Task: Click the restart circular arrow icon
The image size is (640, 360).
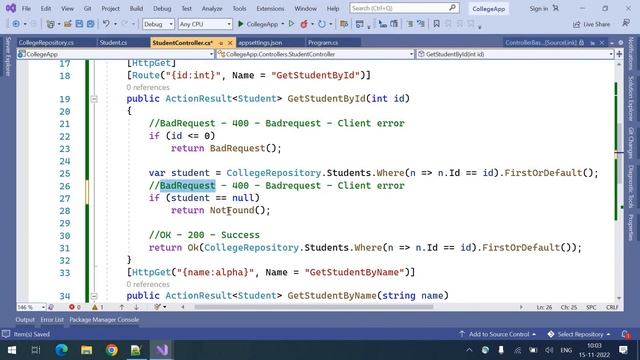Action: [x=322, y=24]
